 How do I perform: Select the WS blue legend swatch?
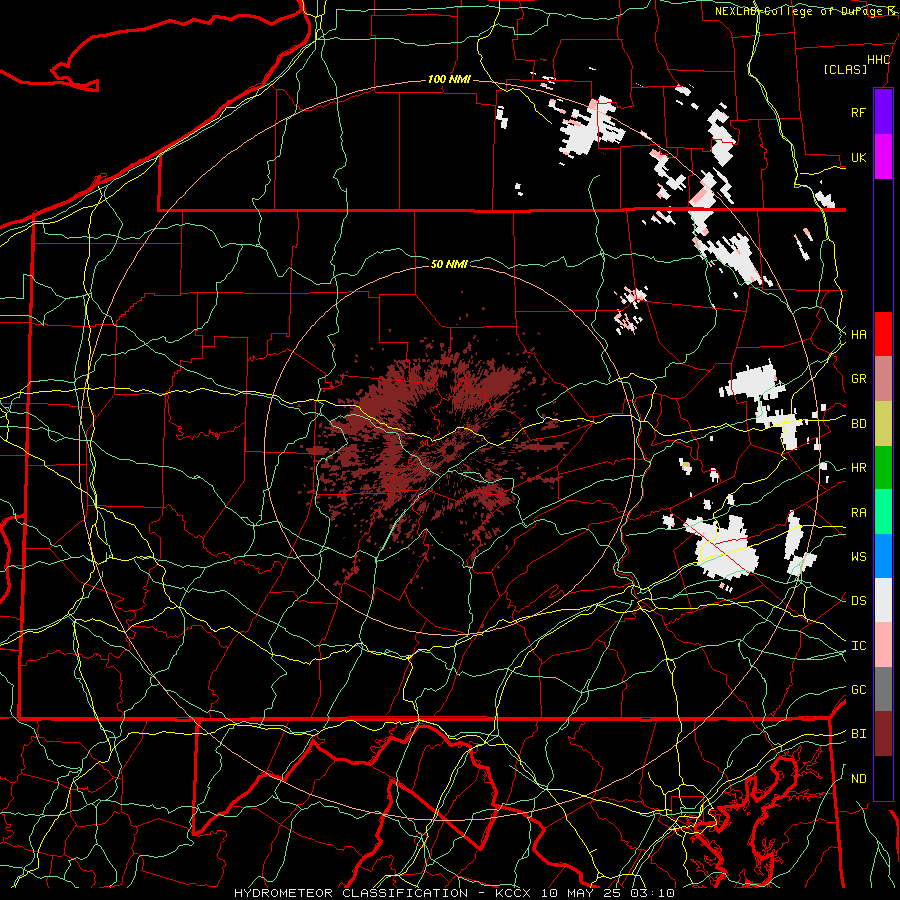pos(883,556)
